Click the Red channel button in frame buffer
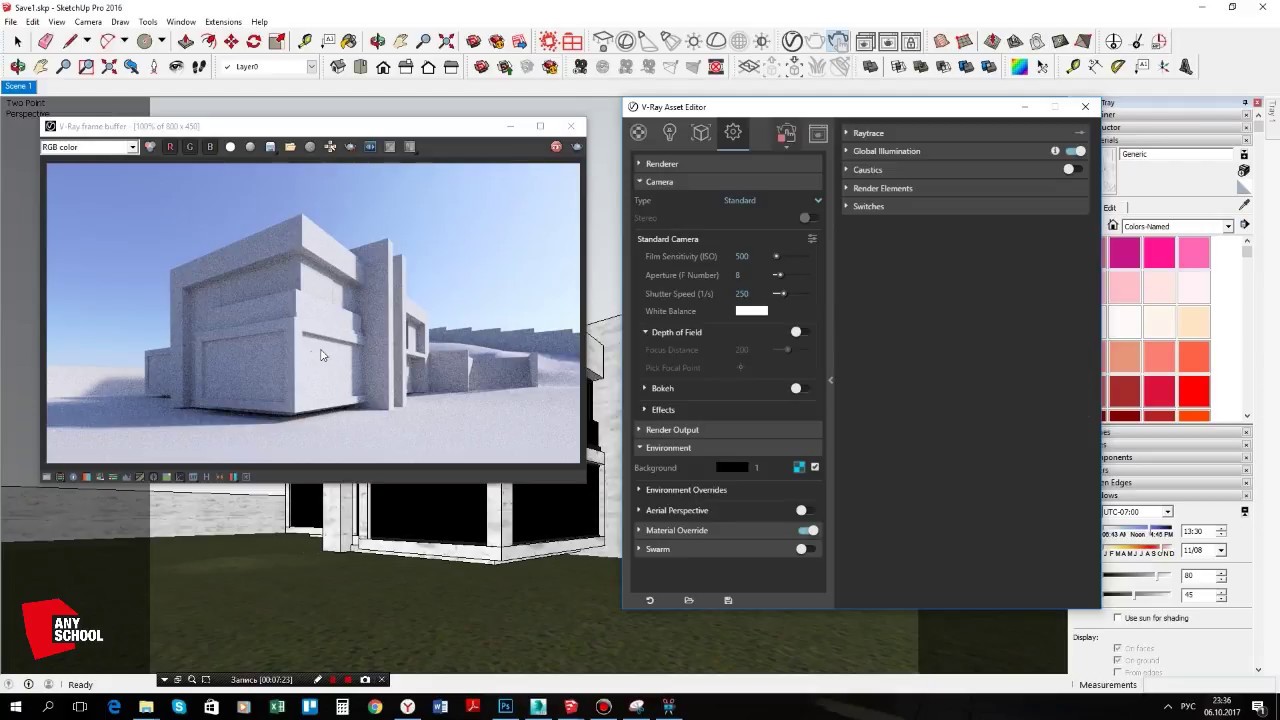Screen dimensions: 1280x720 [170, 147]
